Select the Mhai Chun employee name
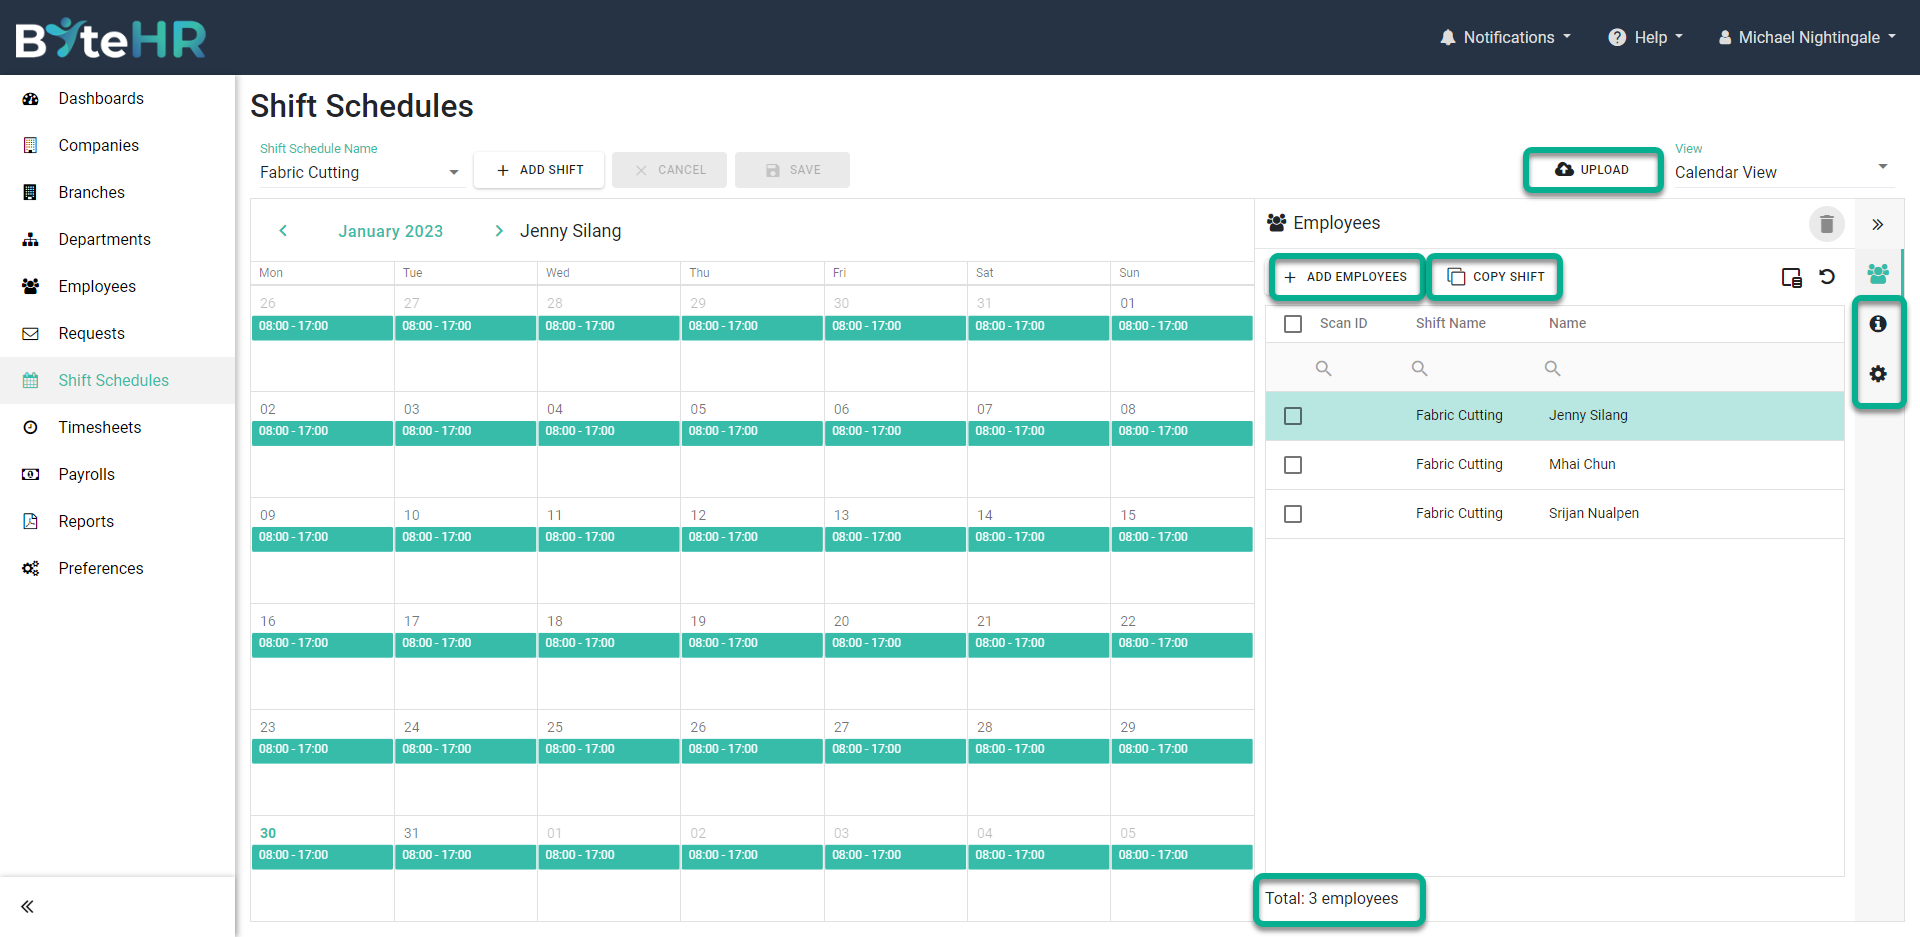 [1582, 465]
